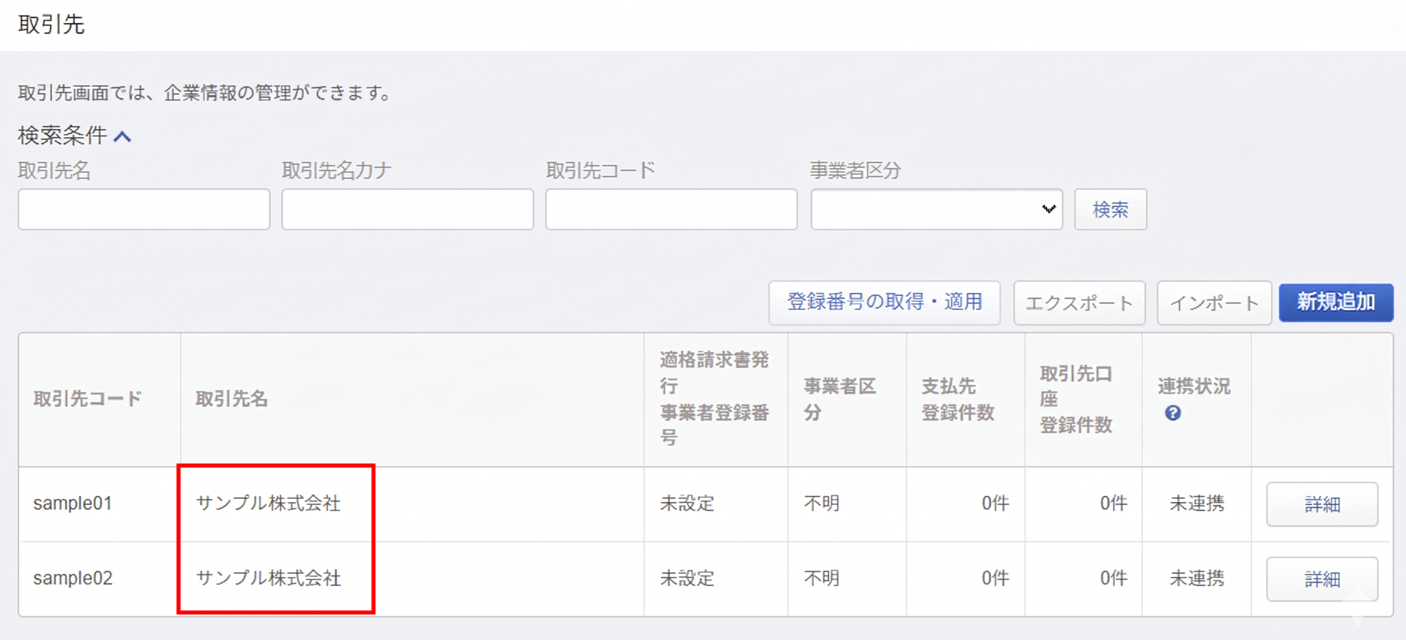The width and height of the screenshot is (1406, 640).
Task: Click the help icon beside 連携状況
Action: [1173, 413]
